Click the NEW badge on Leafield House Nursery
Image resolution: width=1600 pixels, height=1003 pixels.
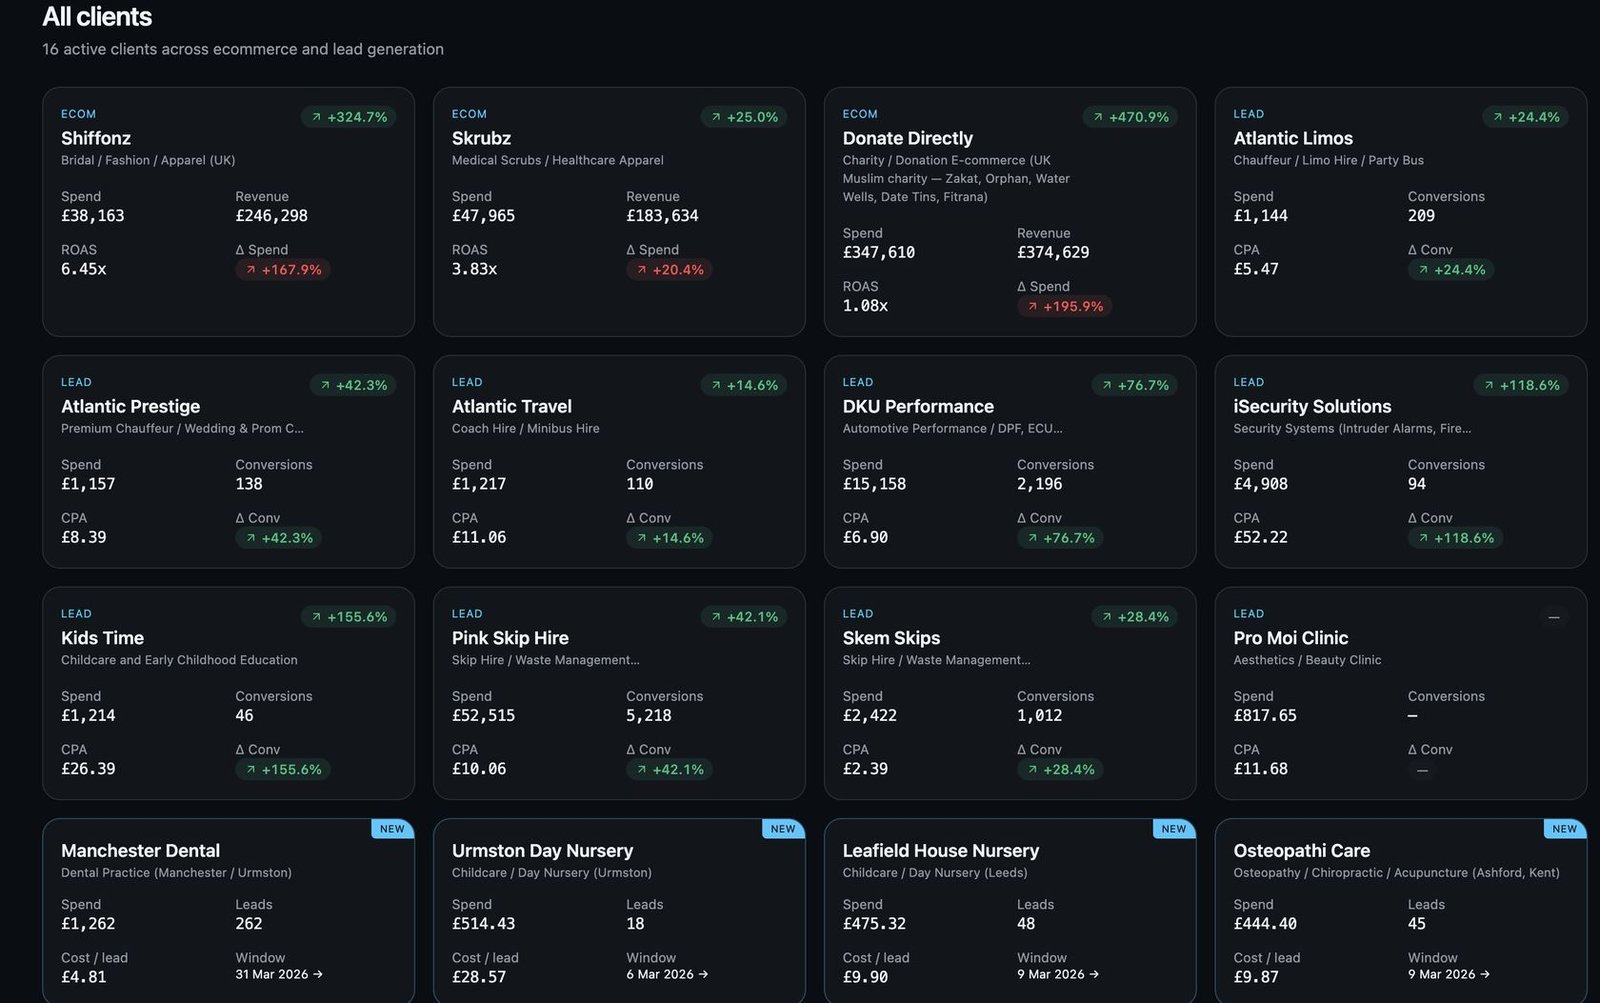pos(1174,829)
